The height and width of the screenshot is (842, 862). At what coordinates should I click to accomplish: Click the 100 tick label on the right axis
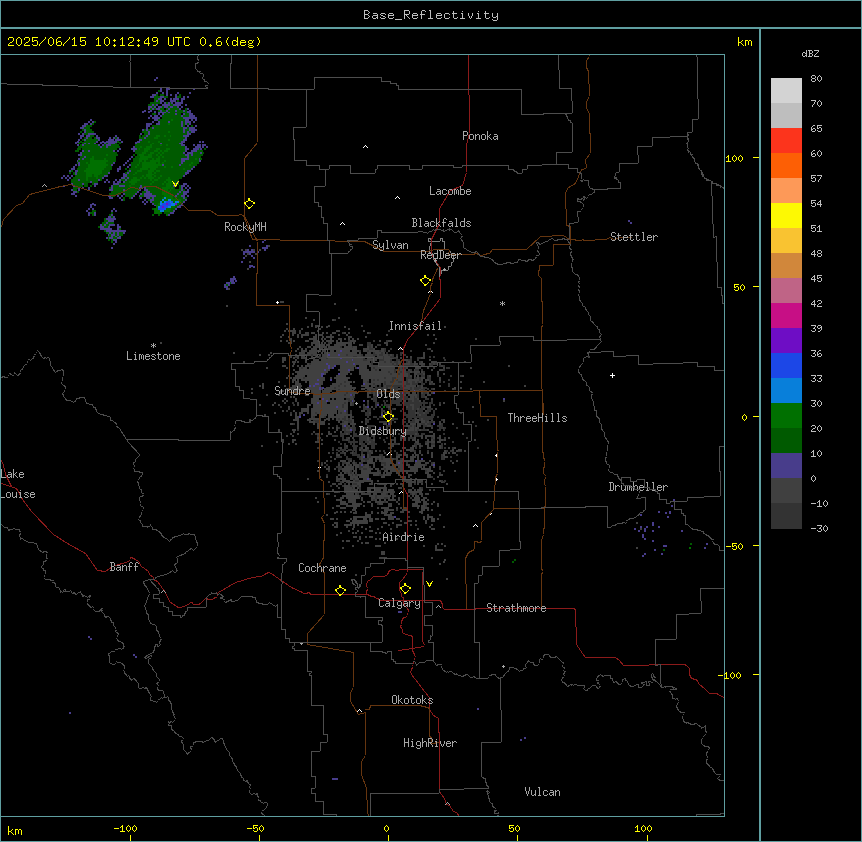734,158
